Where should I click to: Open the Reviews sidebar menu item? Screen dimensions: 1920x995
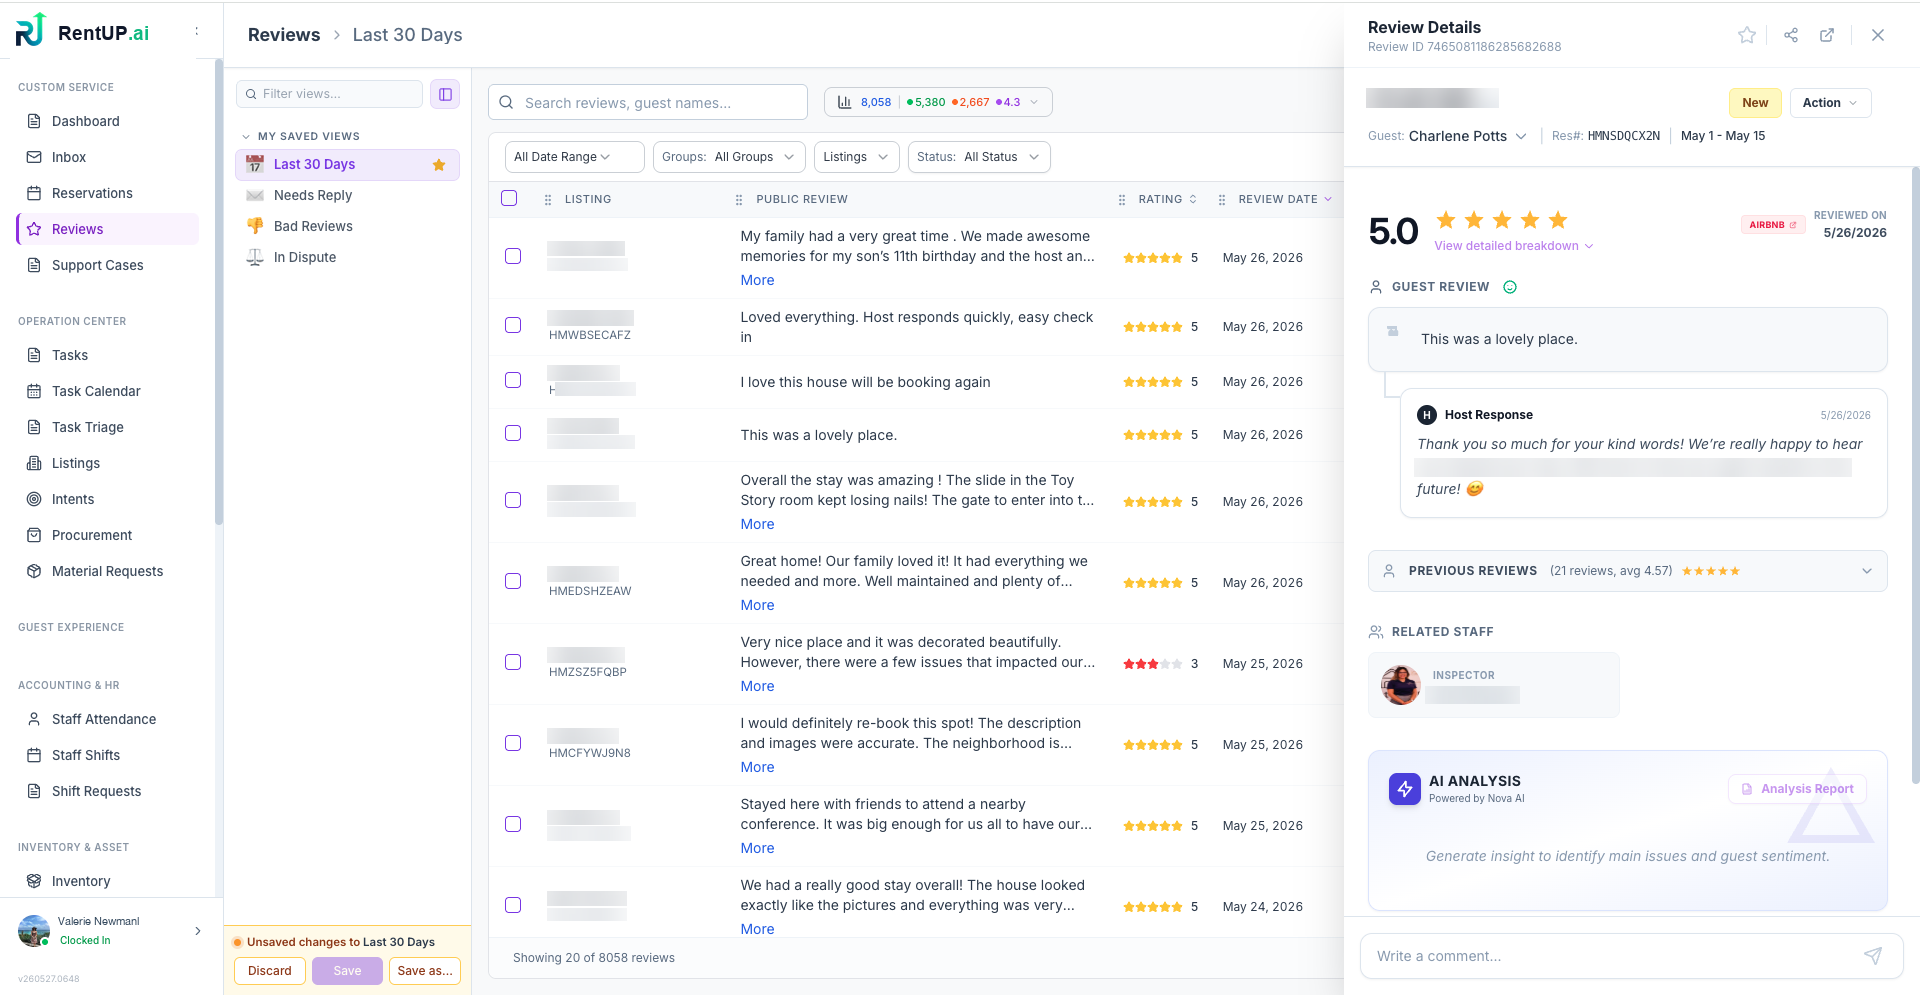tap(107, 229)
